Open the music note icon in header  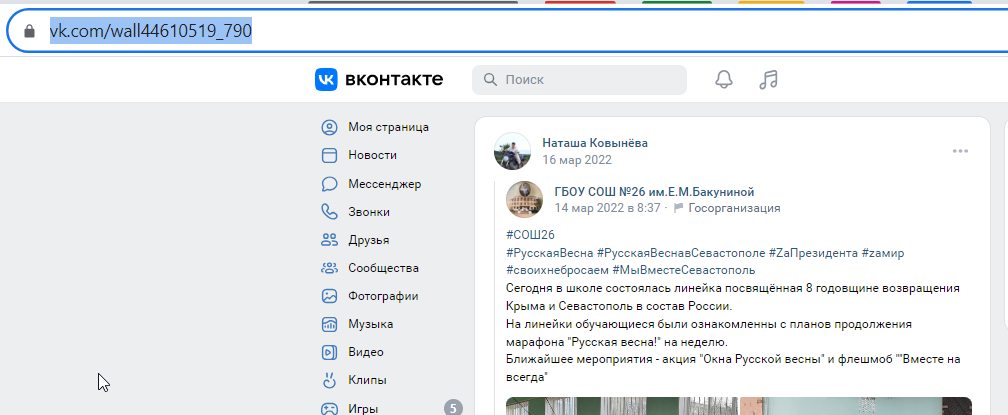point(768,80)
